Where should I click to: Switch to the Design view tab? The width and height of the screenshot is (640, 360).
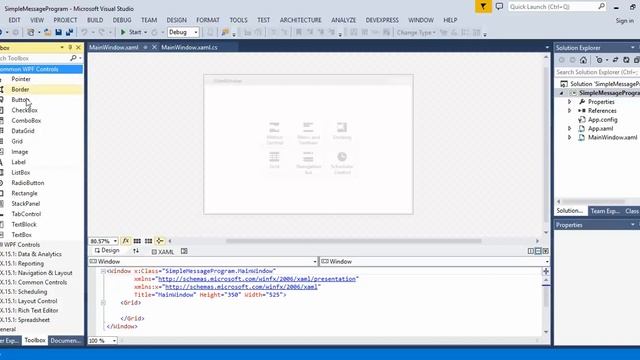coord(107,251)
